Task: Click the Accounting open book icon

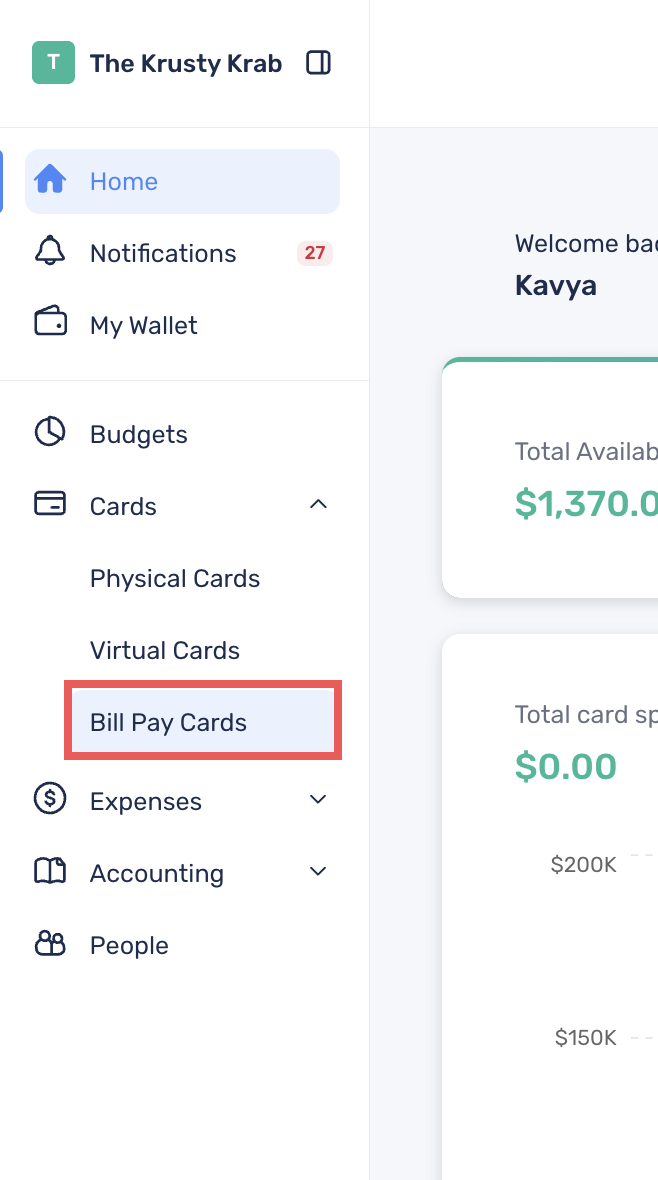Action: coord(50,871)
